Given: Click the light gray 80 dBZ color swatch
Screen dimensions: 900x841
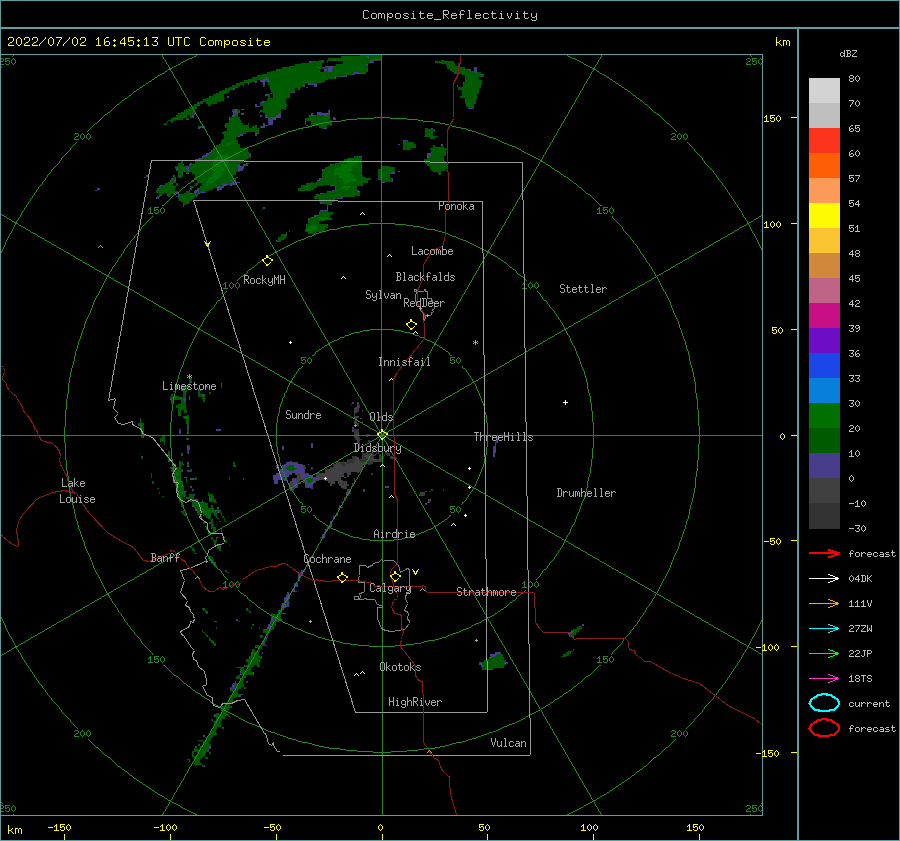Looking at the screenshot, I should [824, 91].
